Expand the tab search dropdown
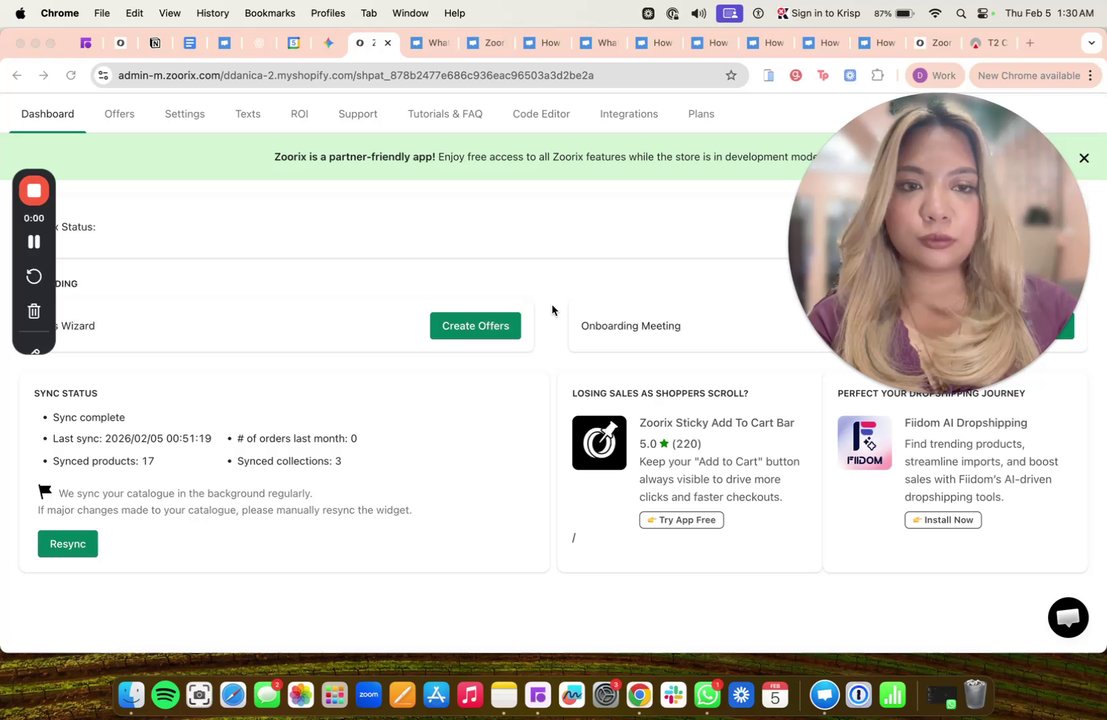This screenshot has height=720, width=1107. pos(1091,43)
